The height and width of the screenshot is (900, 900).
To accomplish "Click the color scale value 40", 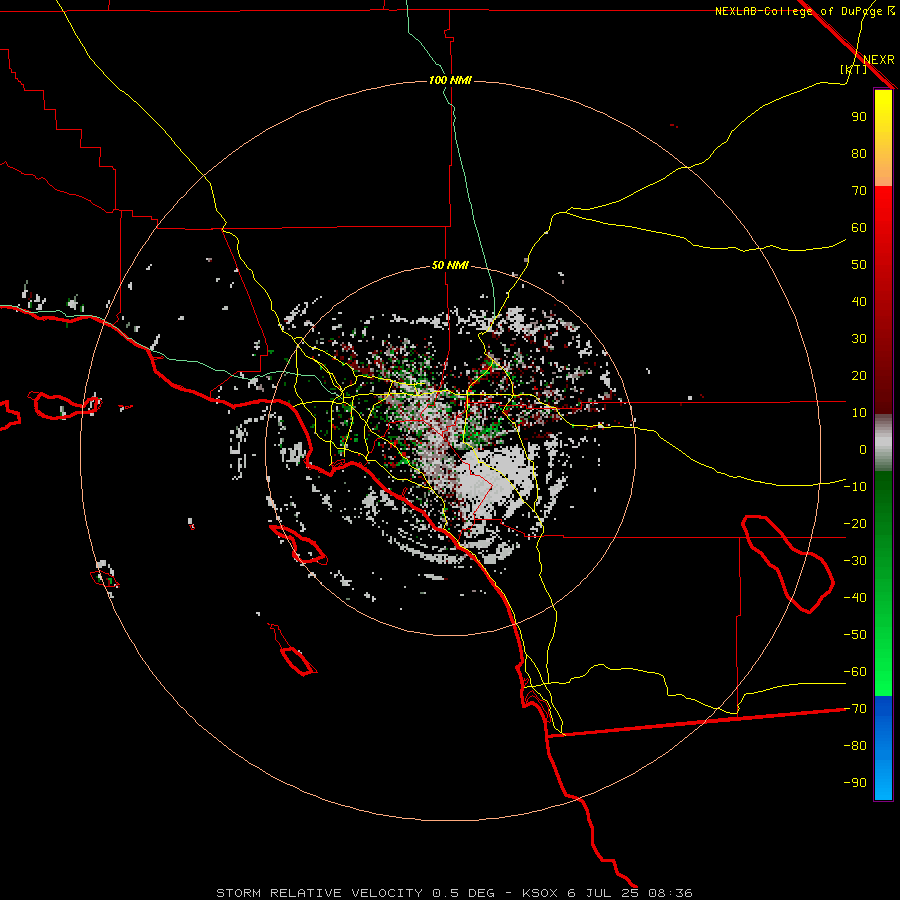I will click(x=859, y=301).
